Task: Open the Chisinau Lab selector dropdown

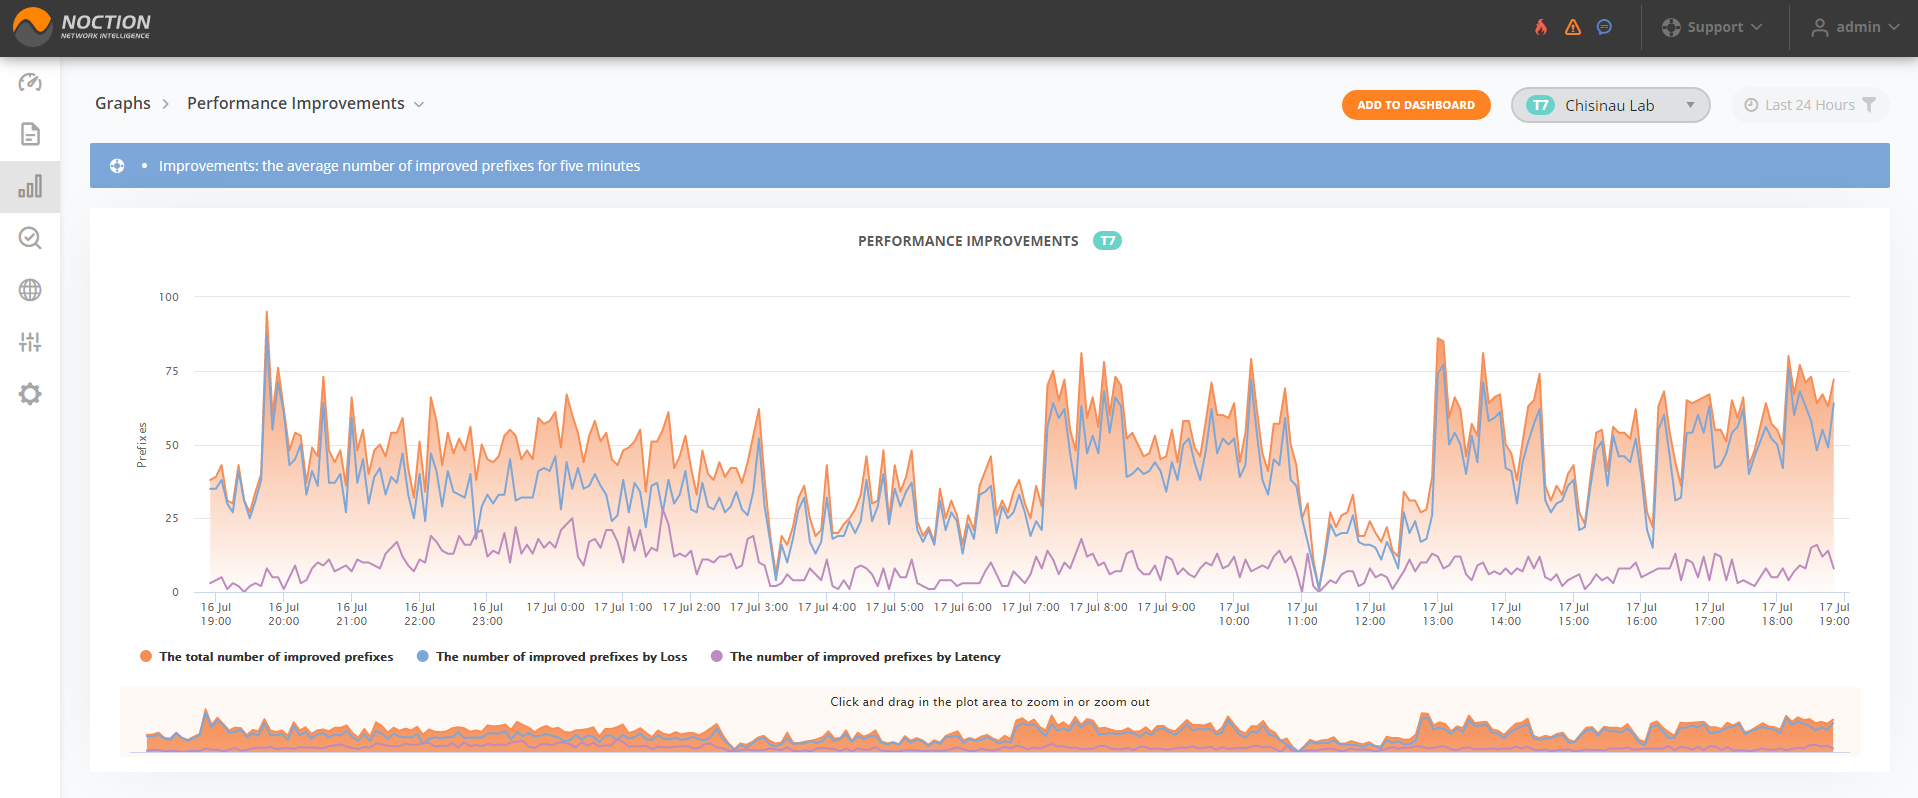Action: (1610, 105)
